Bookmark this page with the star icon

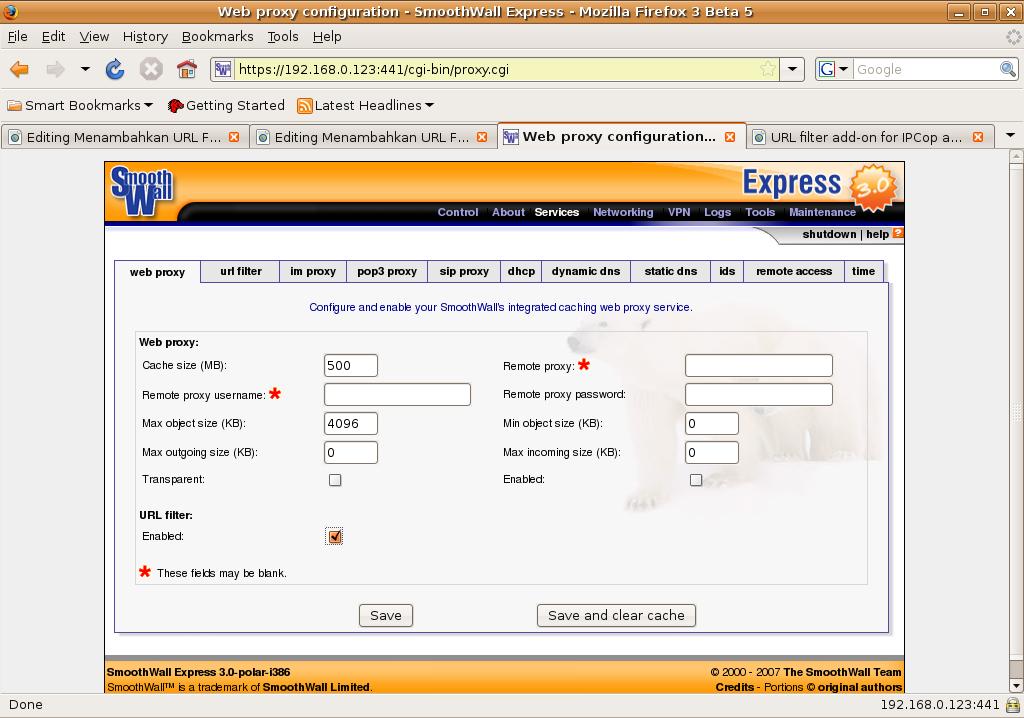click(x=768, y=69)
